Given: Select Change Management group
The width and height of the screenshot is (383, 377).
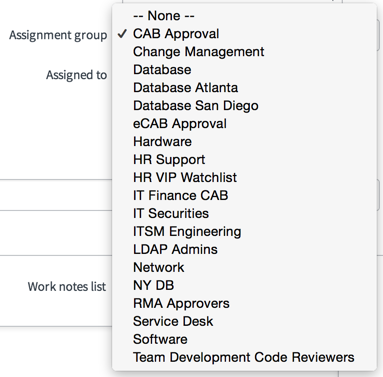Looking at the screenshot, I should 244,52.
